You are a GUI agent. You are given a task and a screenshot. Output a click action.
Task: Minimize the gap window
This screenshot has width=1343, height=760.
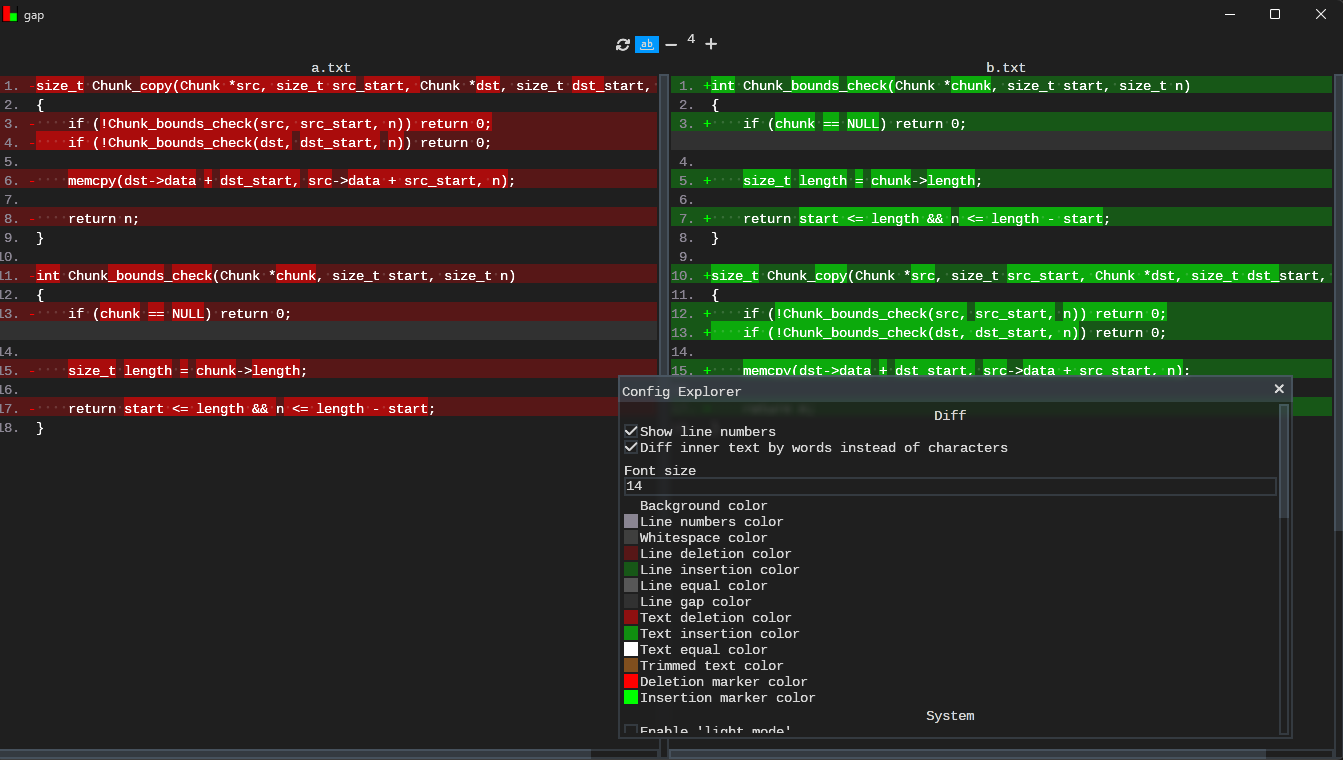pos(1229,14)
